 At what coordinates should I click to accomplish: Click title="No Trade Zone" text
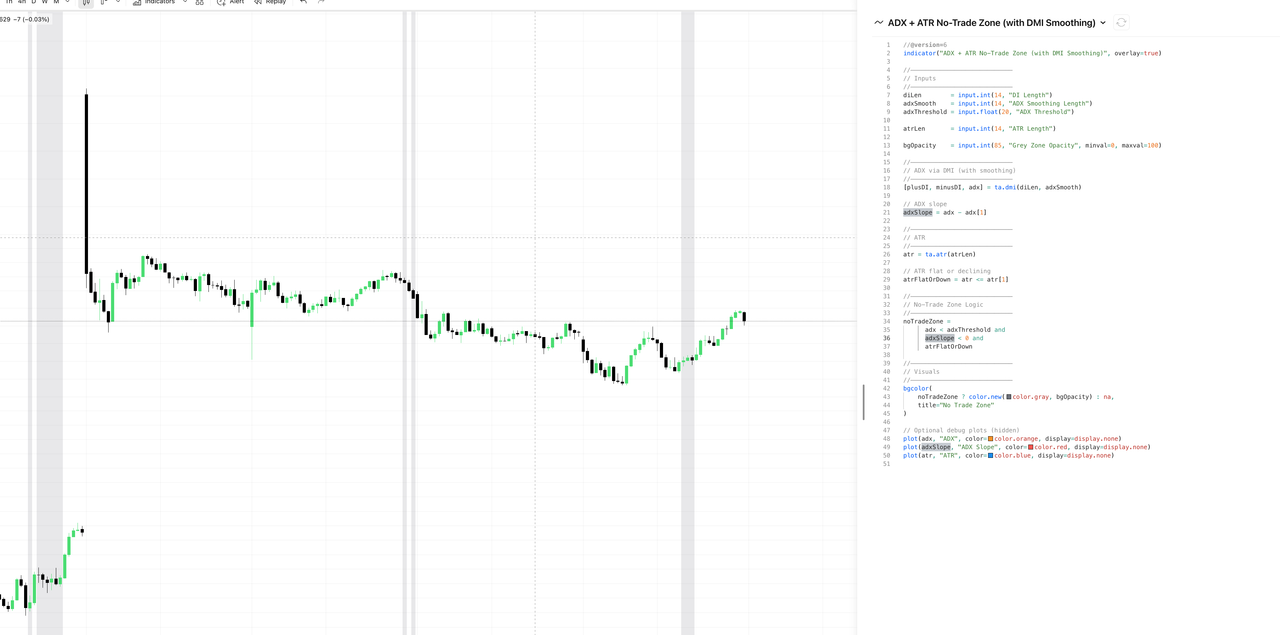(956, 405)
